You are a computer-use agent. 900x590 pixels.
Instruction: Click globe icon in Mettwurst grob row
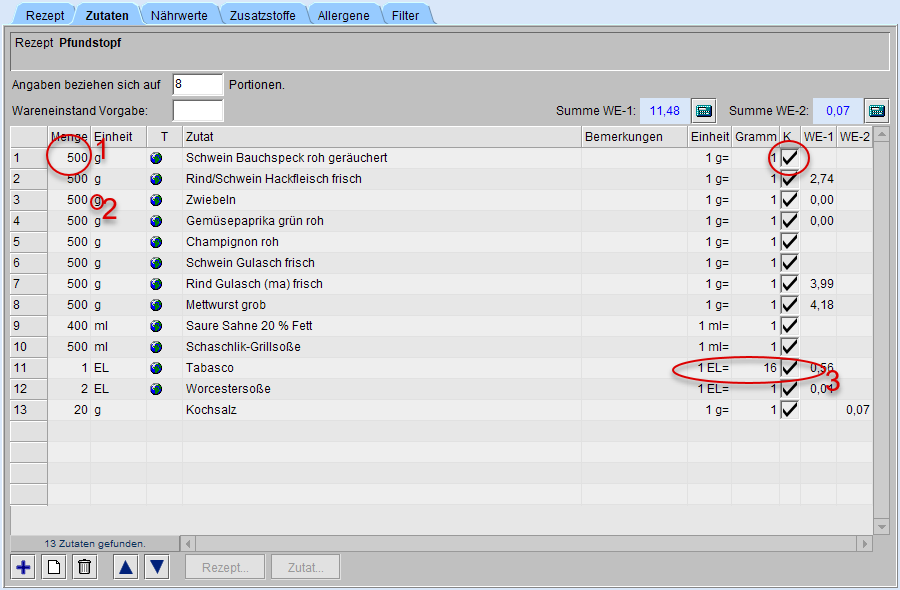tap(156, 305)
